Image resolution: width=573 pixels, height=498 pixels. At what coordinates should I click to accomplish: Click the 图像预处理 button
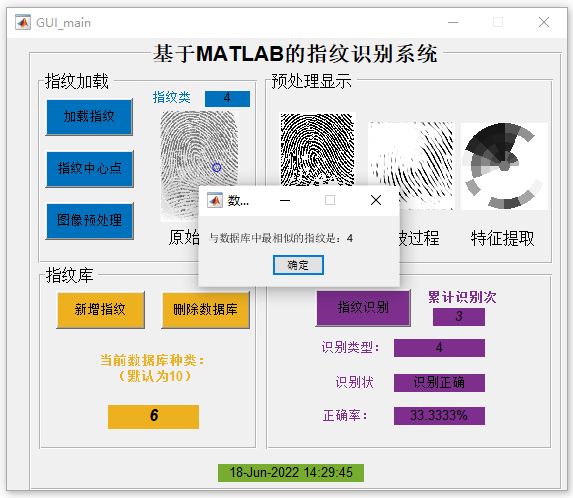click(x=89, y=221)
